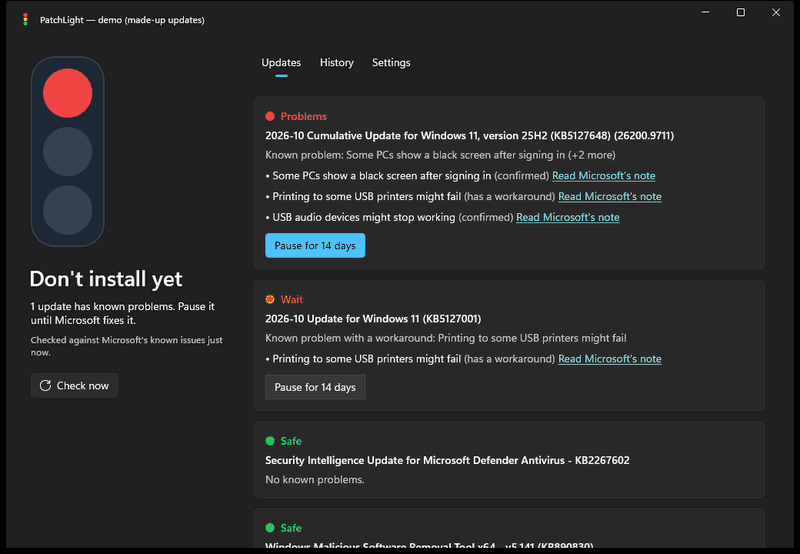
Task: Maximize the PatchLight window
Action: 741,12
